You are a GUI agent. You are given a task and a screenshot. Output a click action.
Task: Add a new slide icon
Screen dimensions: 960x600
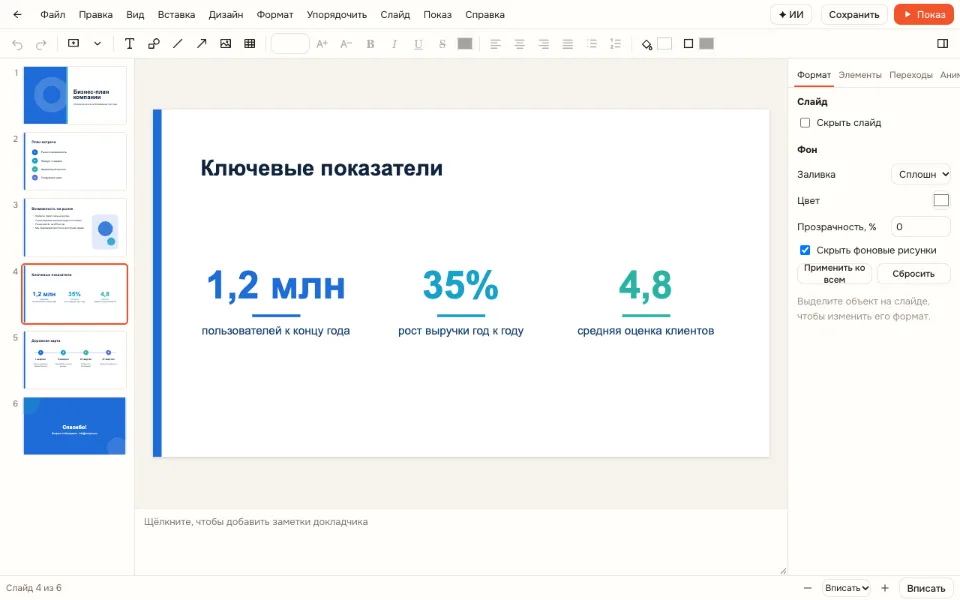[x=73, y=43]
